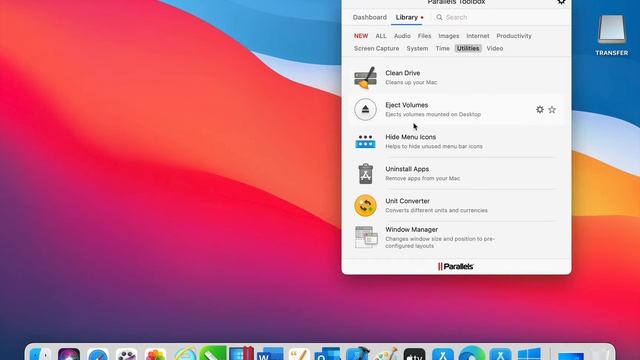
Task: Click the Eject Volumes title
Action: [407, 105]
